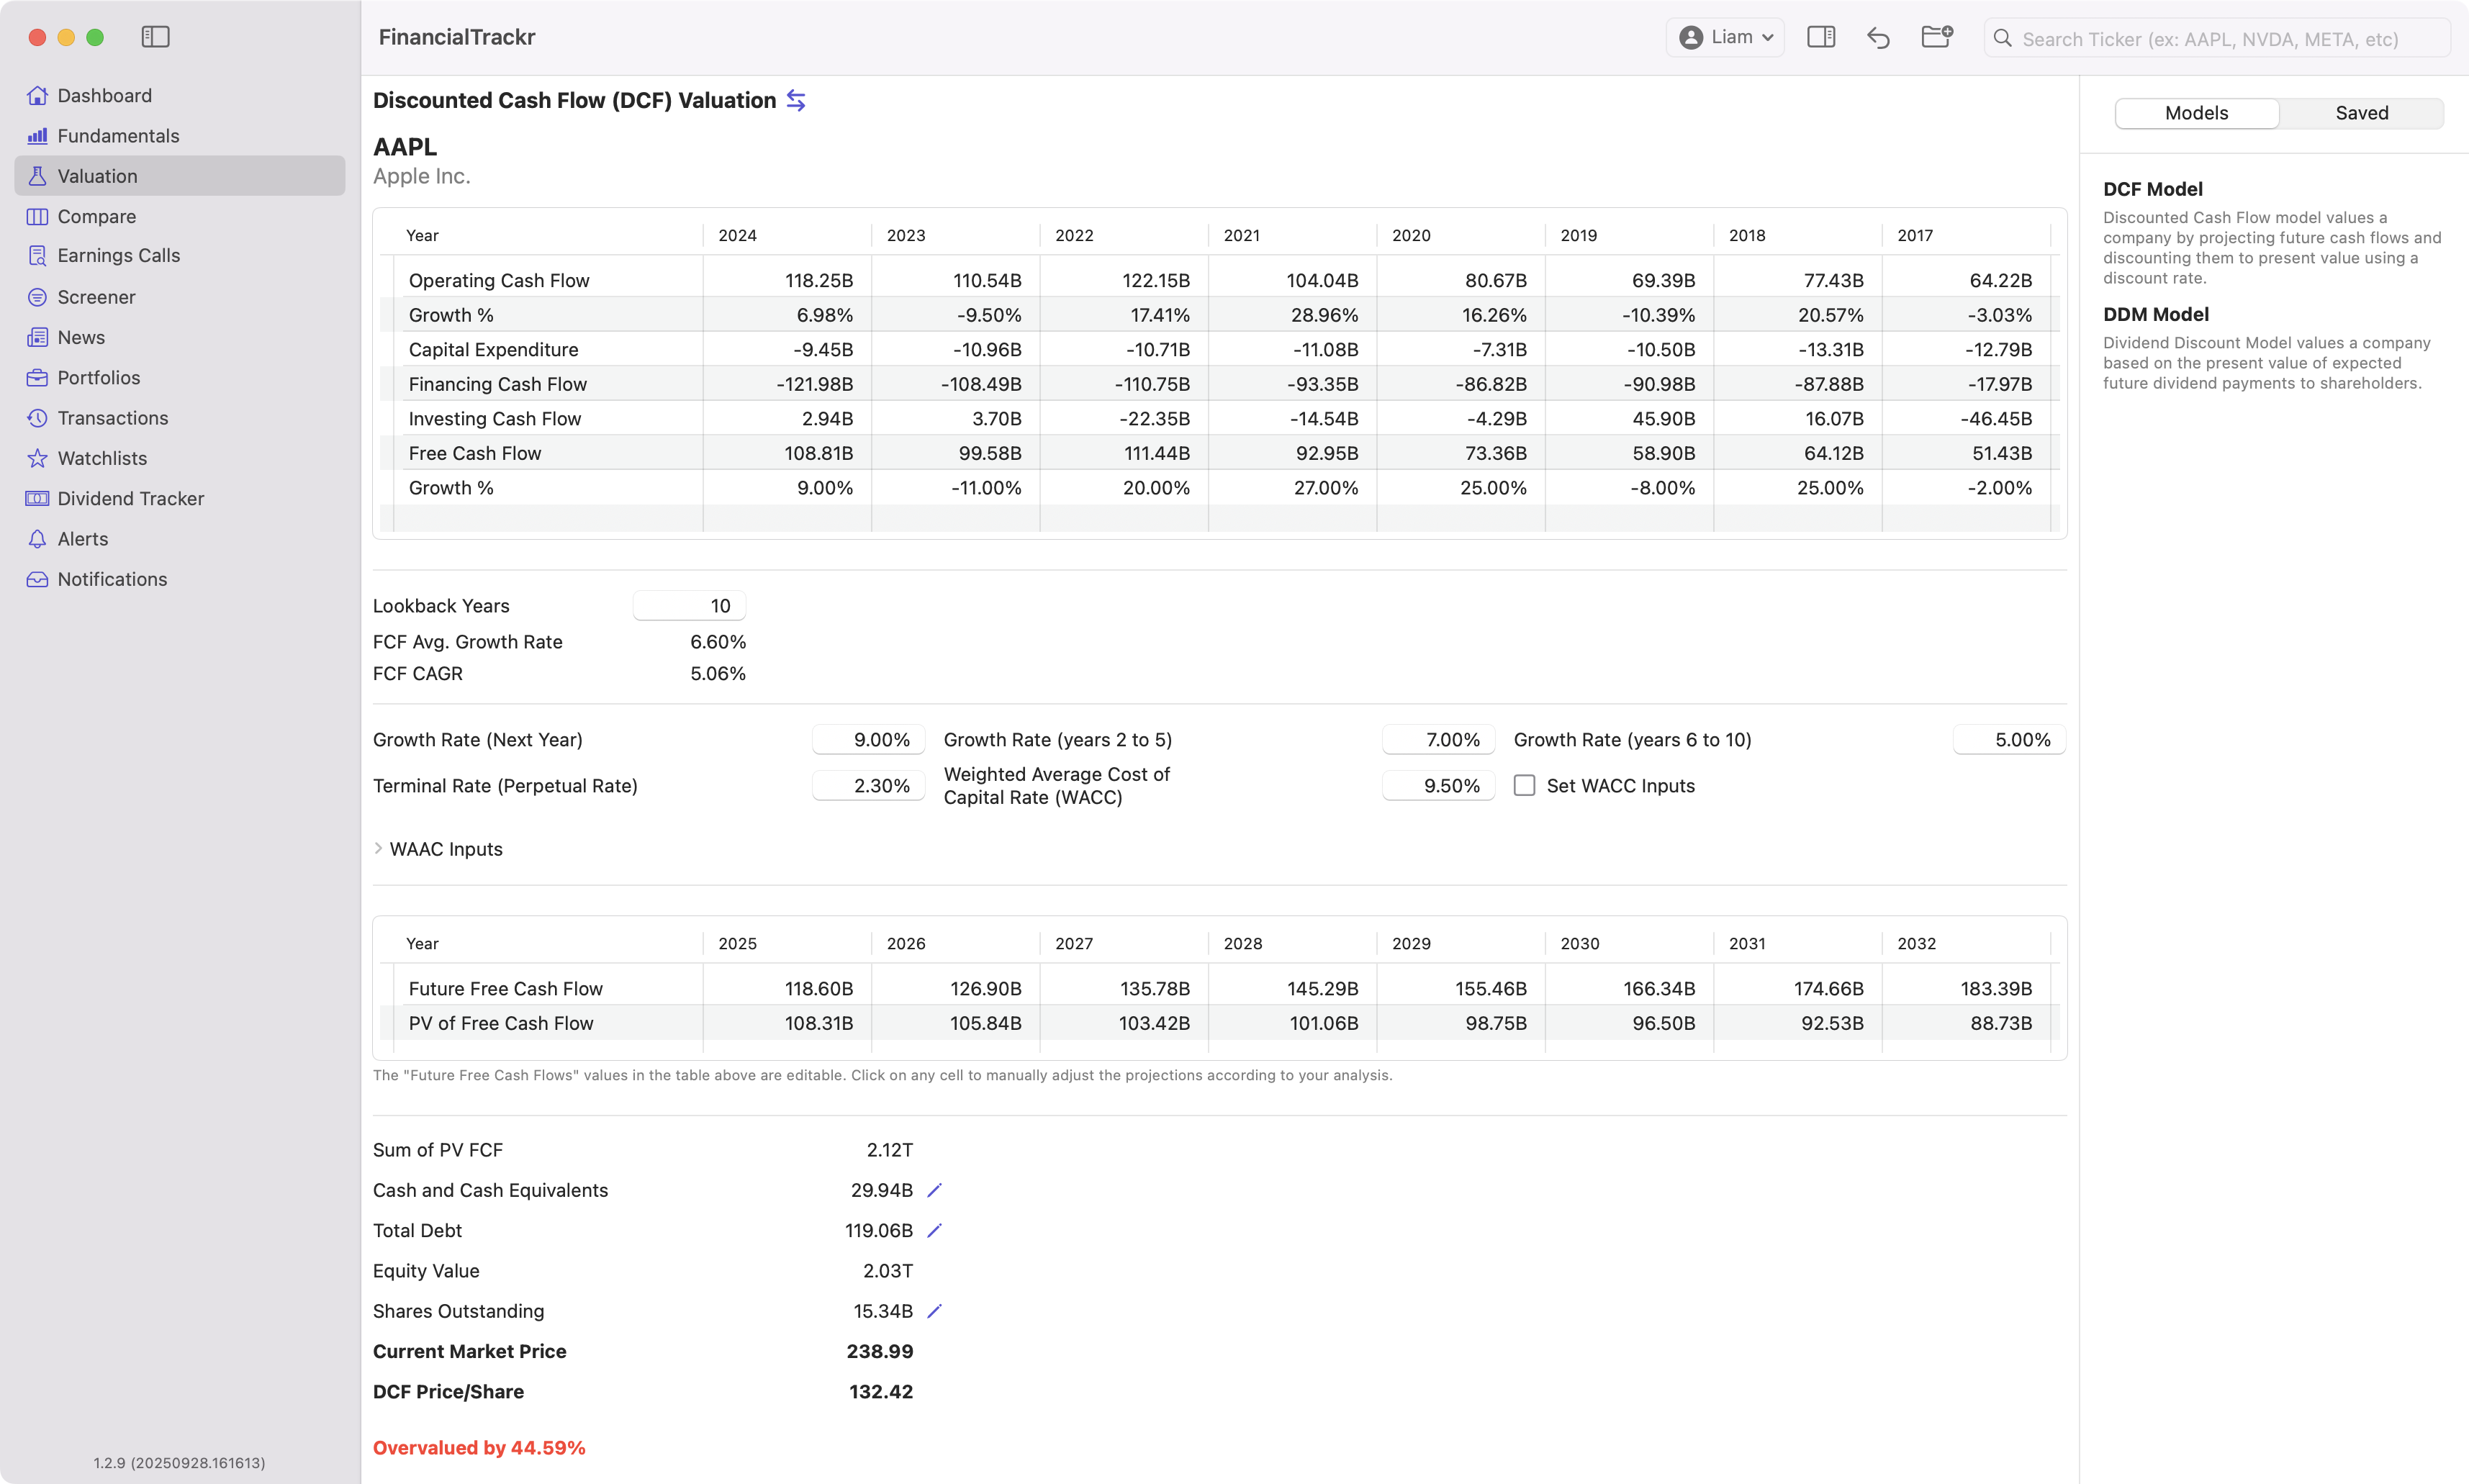Click the undo arrow icon
The image size is (2469, 1484).
click(x=1878, y=38)
